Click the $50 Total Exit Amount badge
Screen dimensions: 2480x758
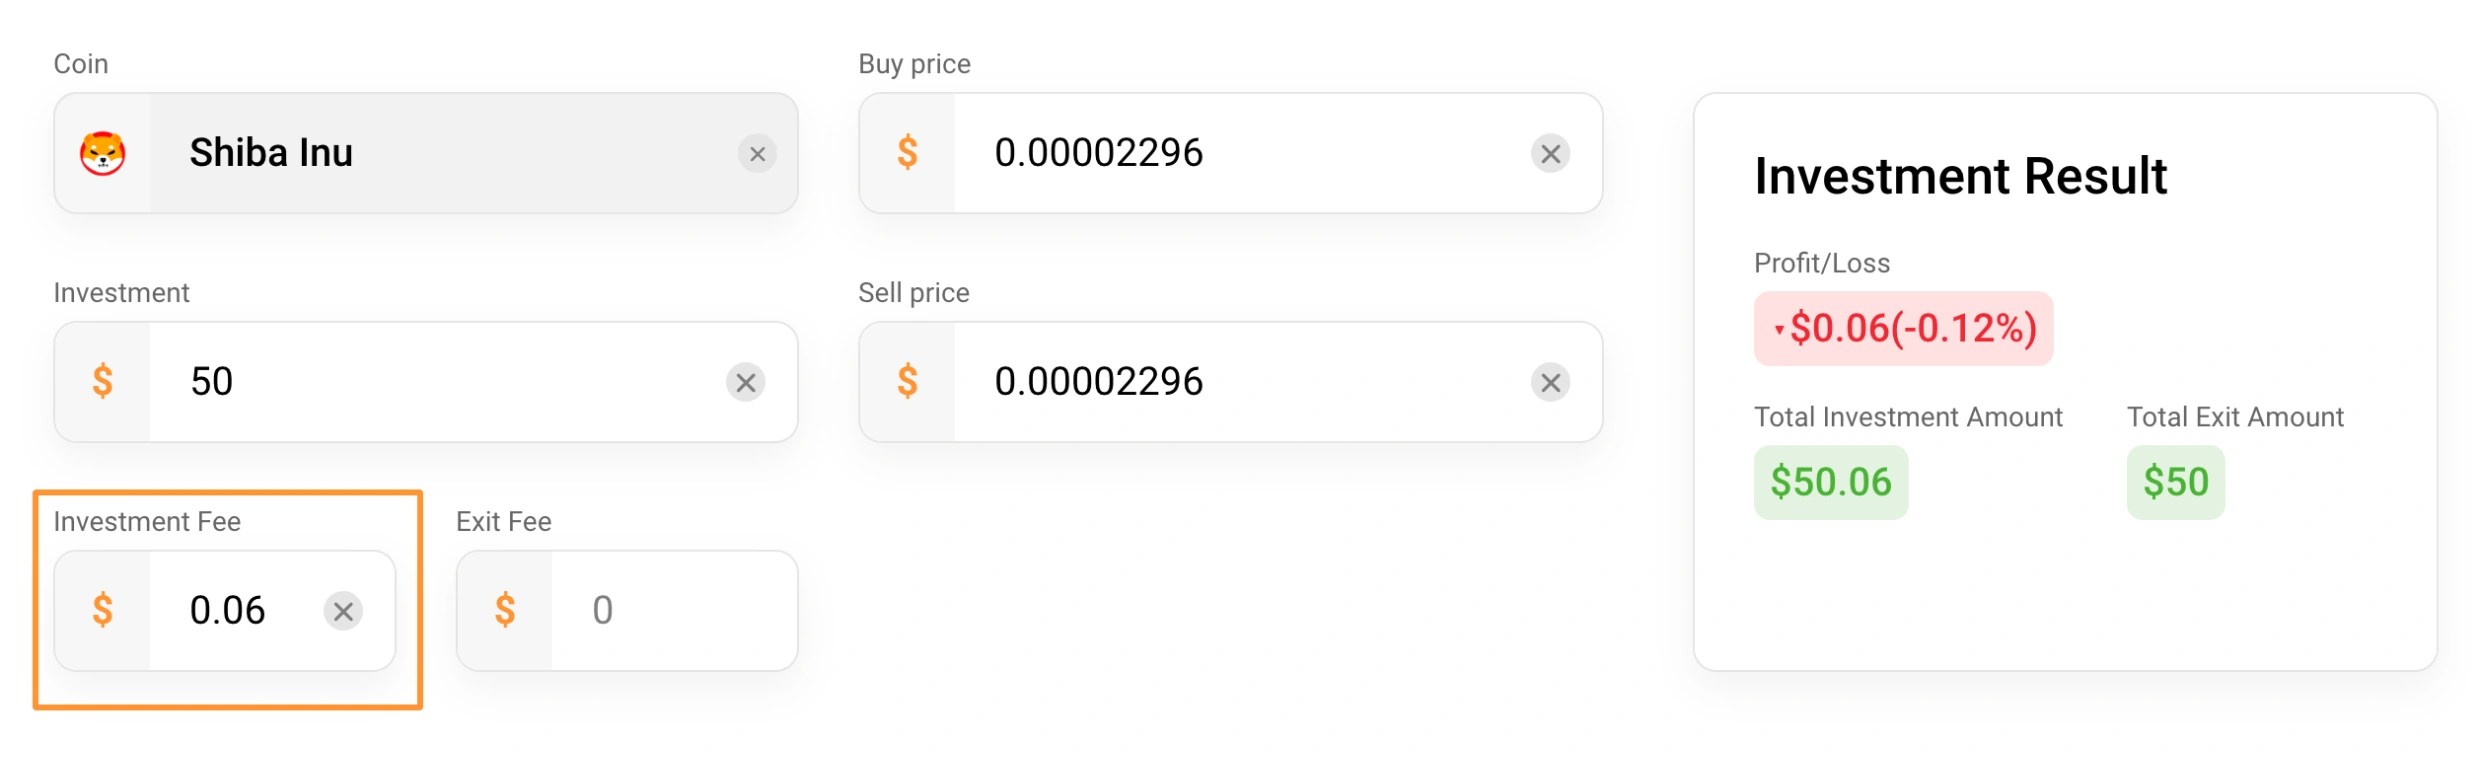click(x=2175, y=482)
